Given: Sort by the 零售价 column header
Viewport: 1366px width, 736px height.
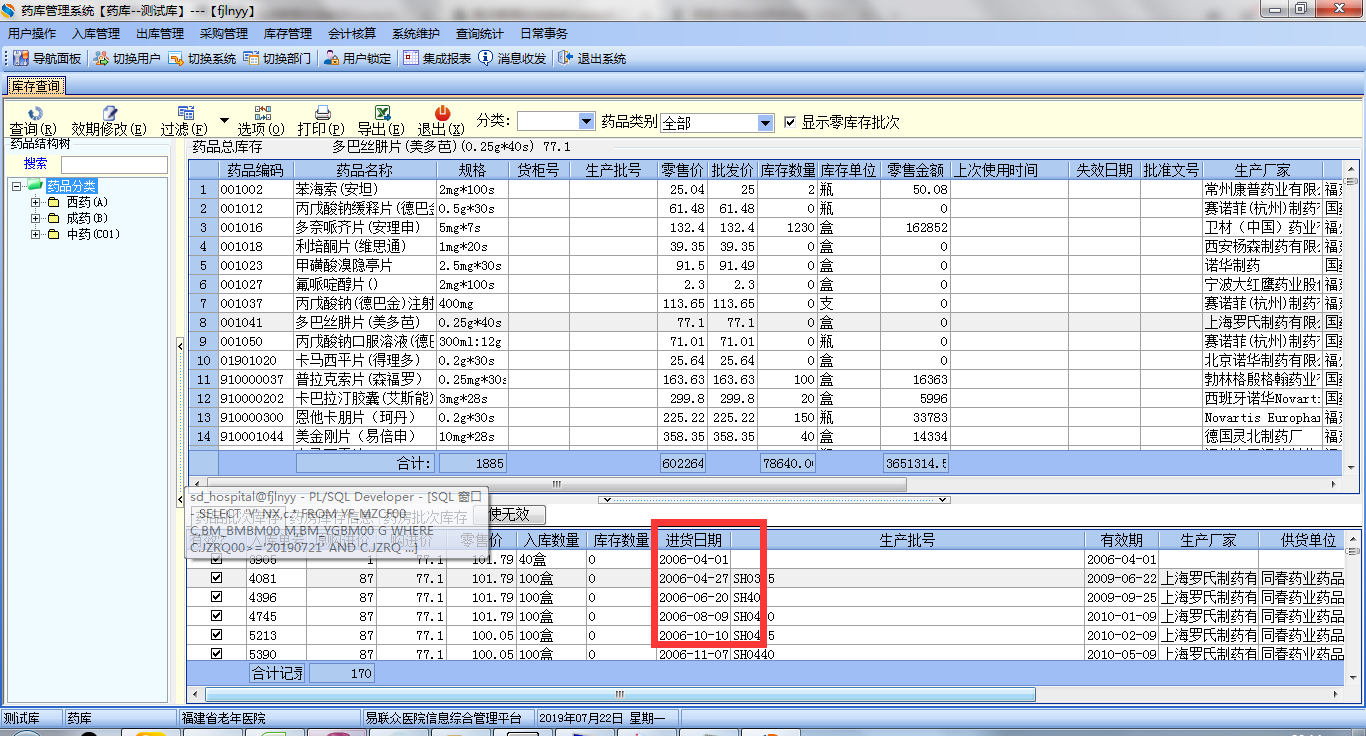Looking at the screenshot, I should (683, 170).
